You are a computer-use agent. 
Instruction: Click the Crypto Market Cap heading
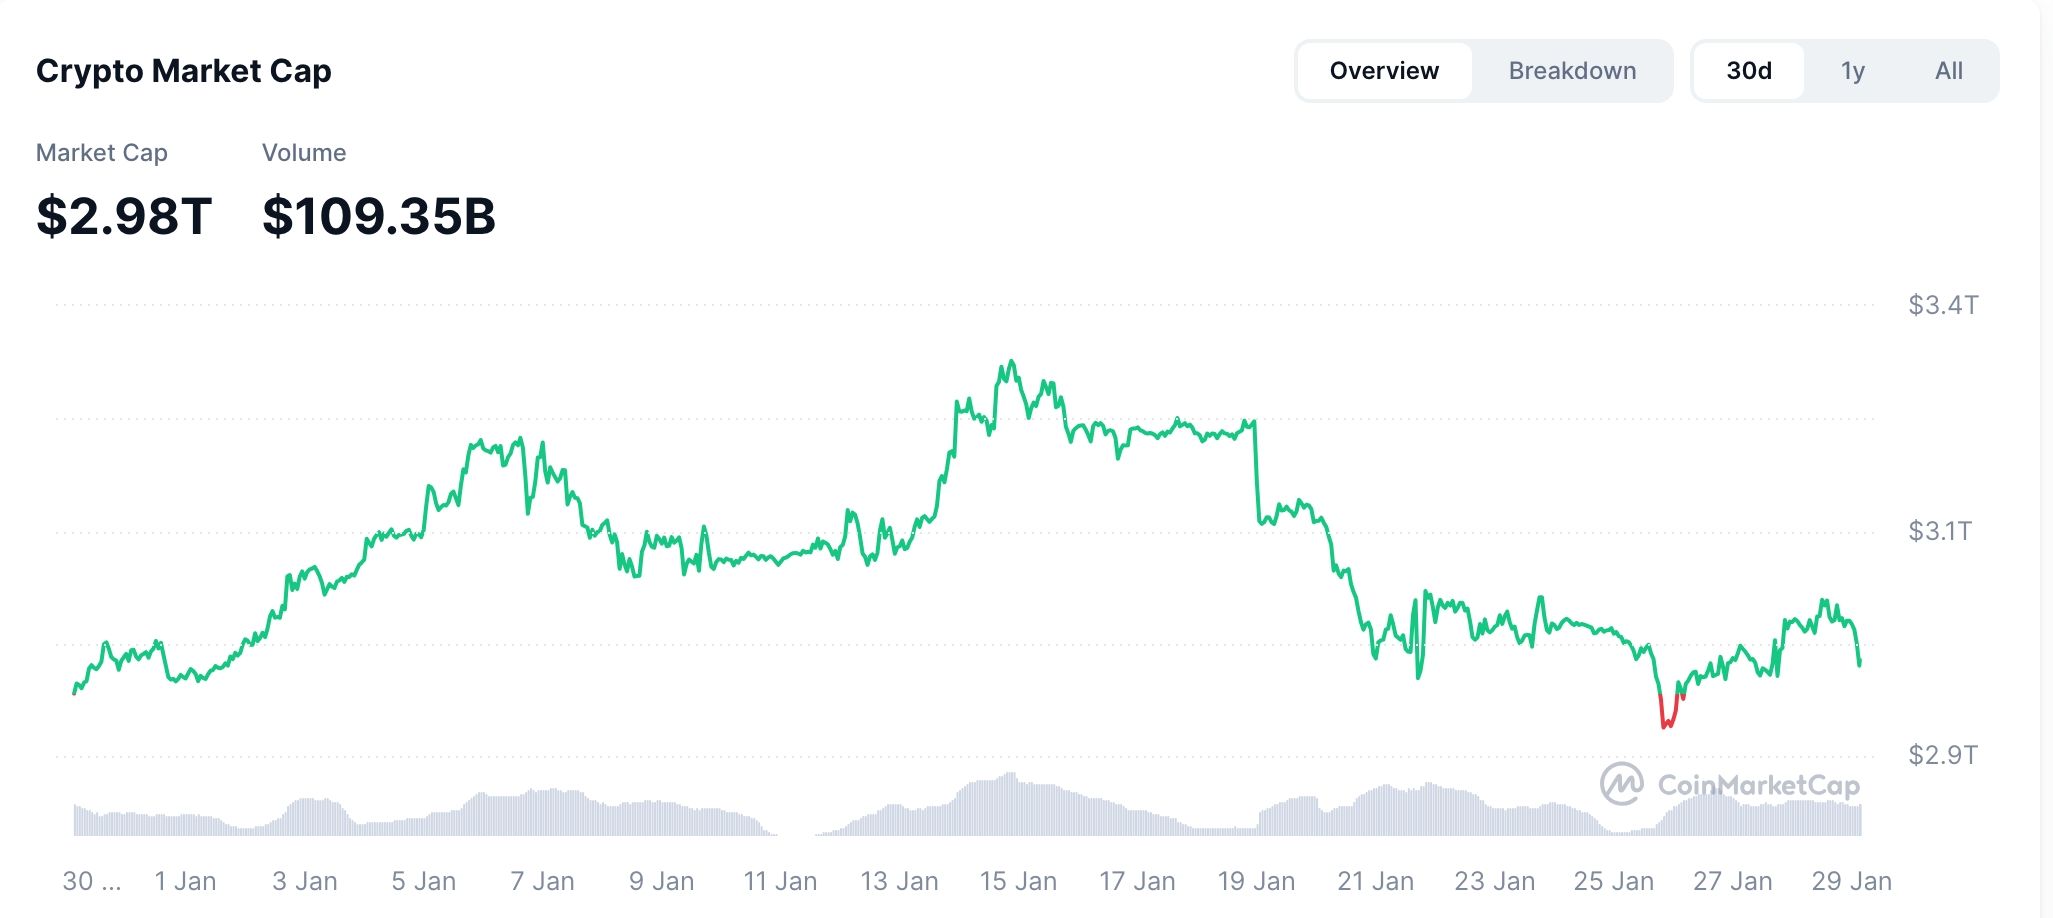click(x=184, y=70)
